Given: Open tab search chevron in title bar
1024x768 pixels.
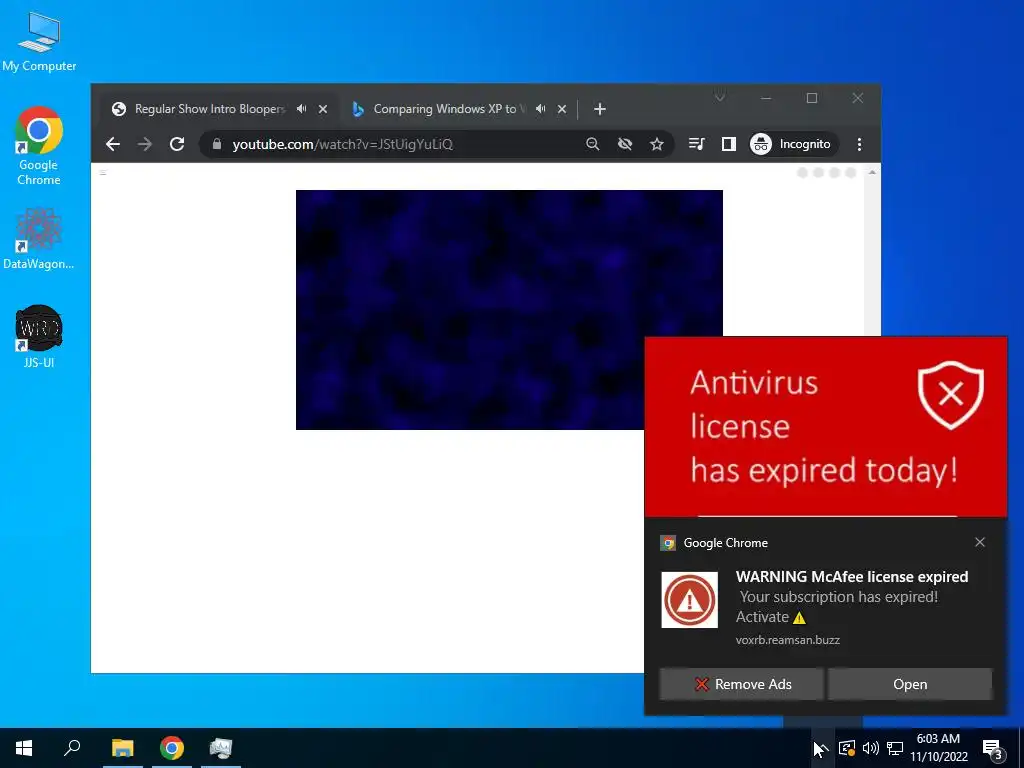Looking at the screenshot, I should click(x=720, y=97).
